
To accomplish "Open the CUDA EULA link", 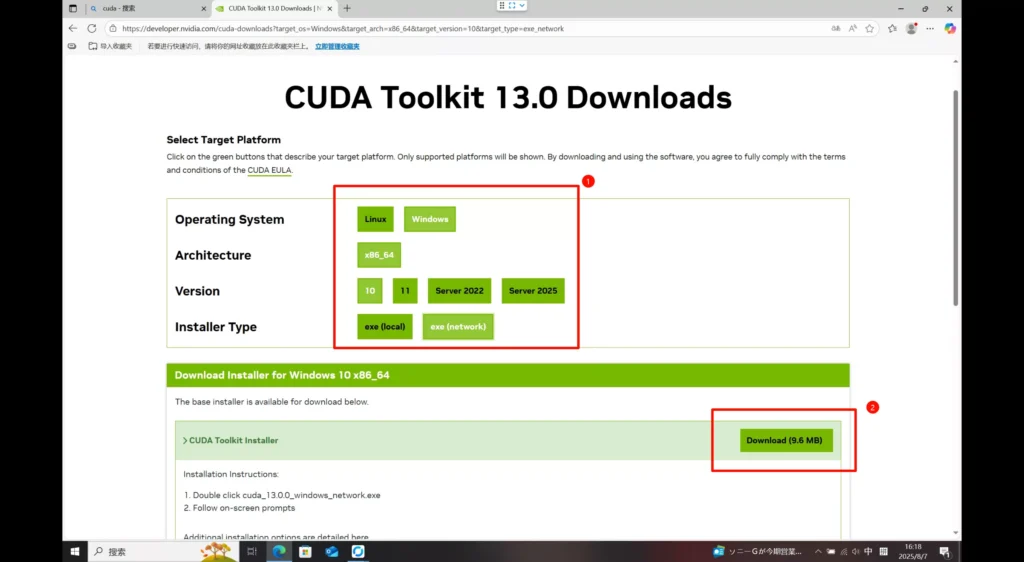I will click(x=270, y=171).
